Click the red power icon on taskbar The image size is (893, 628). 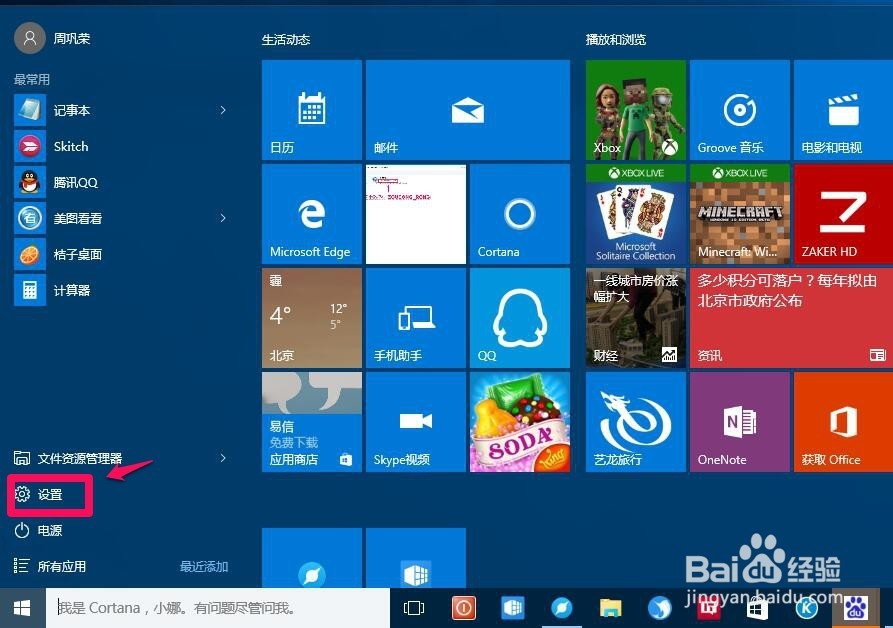(464, 608)
